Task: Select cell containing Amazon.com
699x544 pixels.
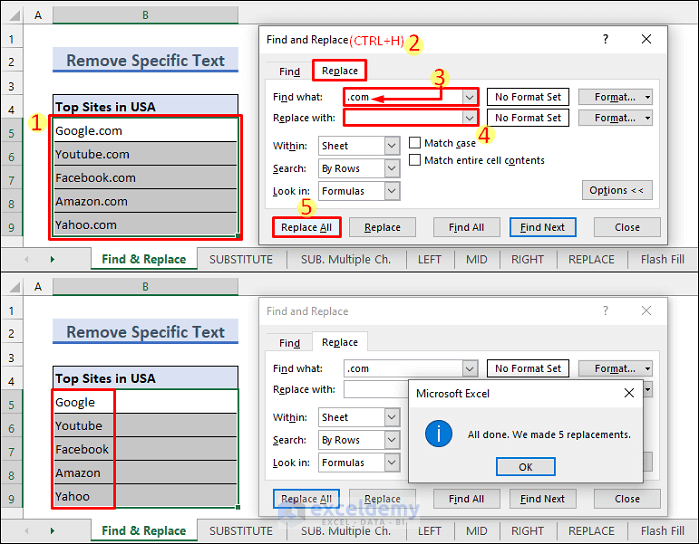Action: 145,202
